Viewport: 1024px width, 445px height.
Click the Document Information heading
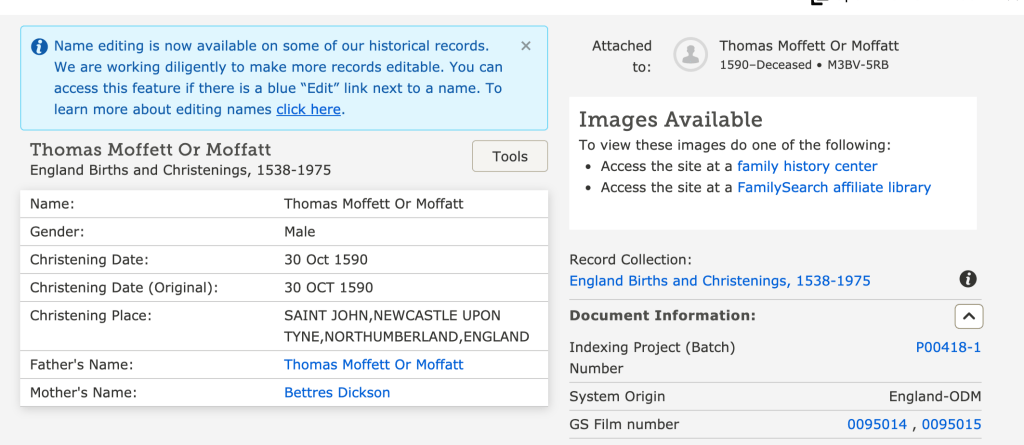point(662,316)
